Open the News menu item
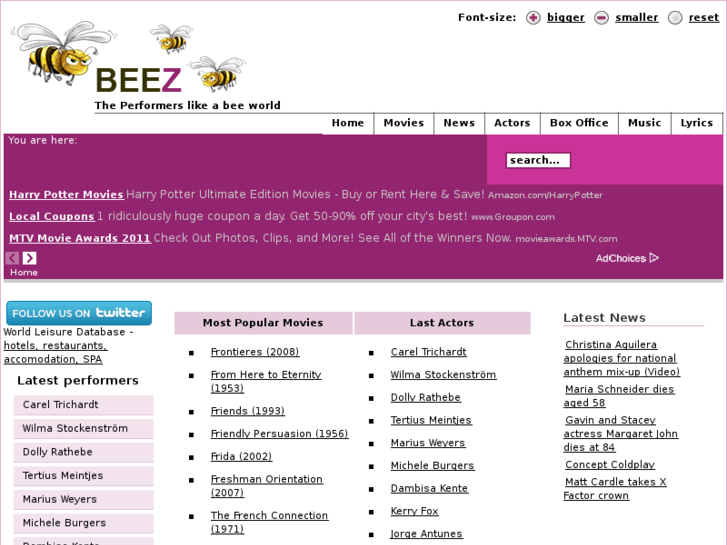 (459, 123)
